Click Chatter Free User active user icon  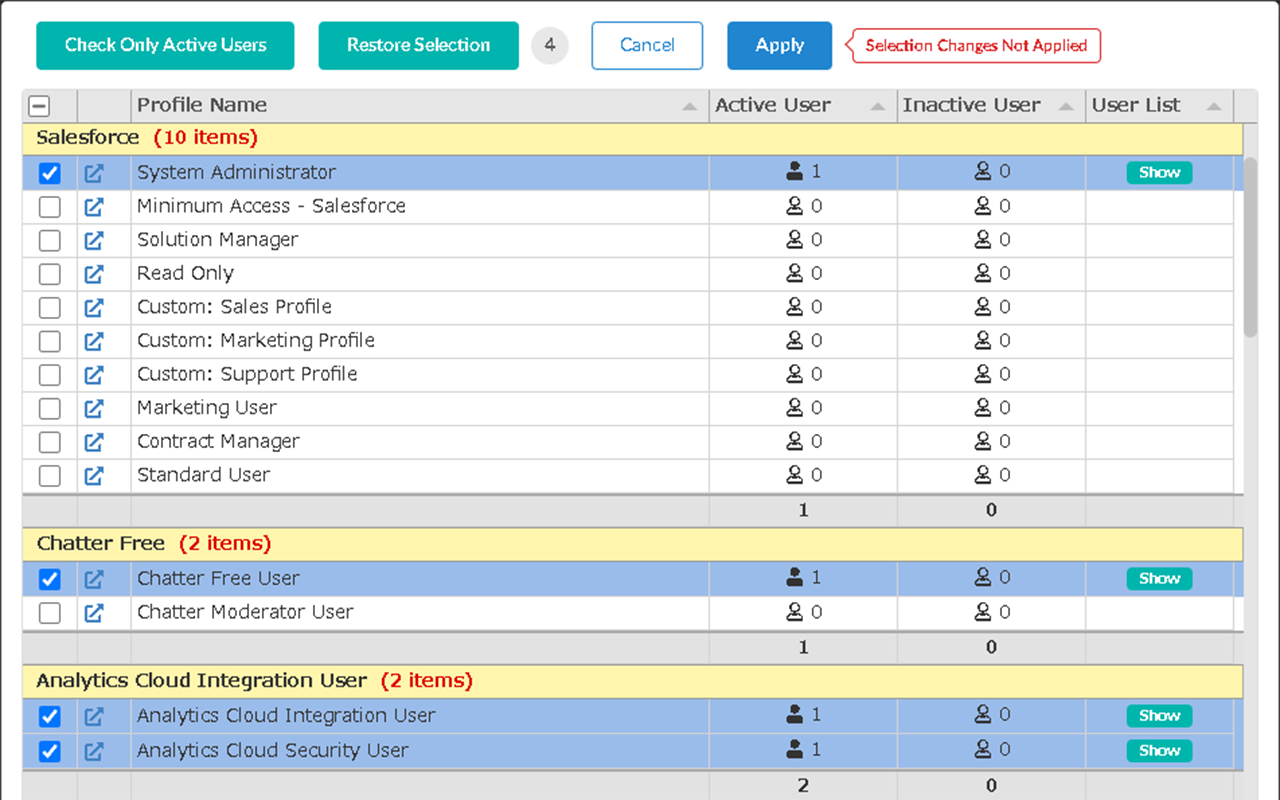point(794,577)
